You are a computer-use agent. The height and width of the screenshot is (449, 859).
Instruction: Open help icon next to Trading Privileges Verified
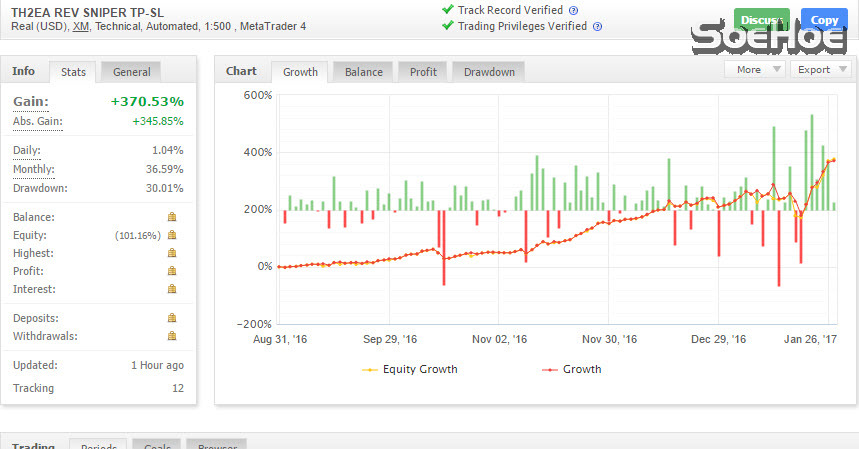[x=597, y=27]
